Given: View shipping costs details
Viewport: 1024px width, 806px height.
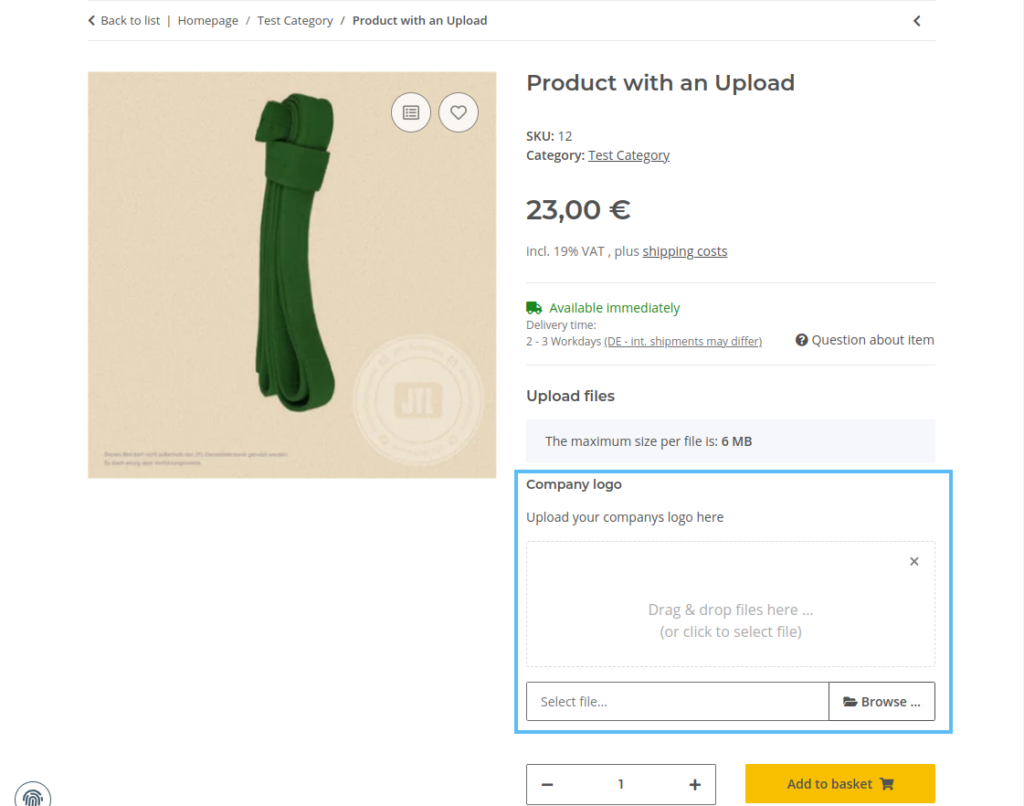Looking at the screenshot, I should [x=684, y=251].
